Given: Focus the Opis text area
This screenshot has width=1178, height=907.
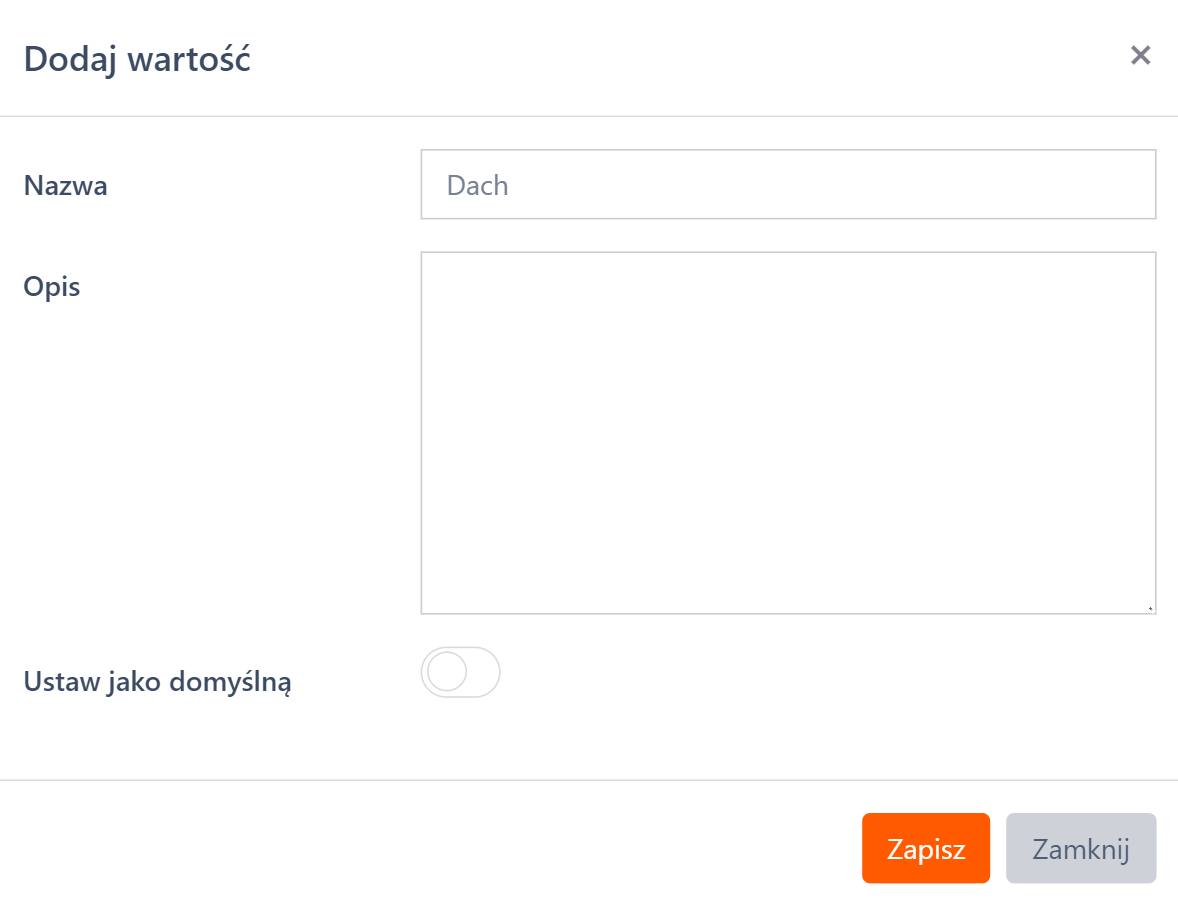Looking at the screenshot, I should (x=788, y=432).
